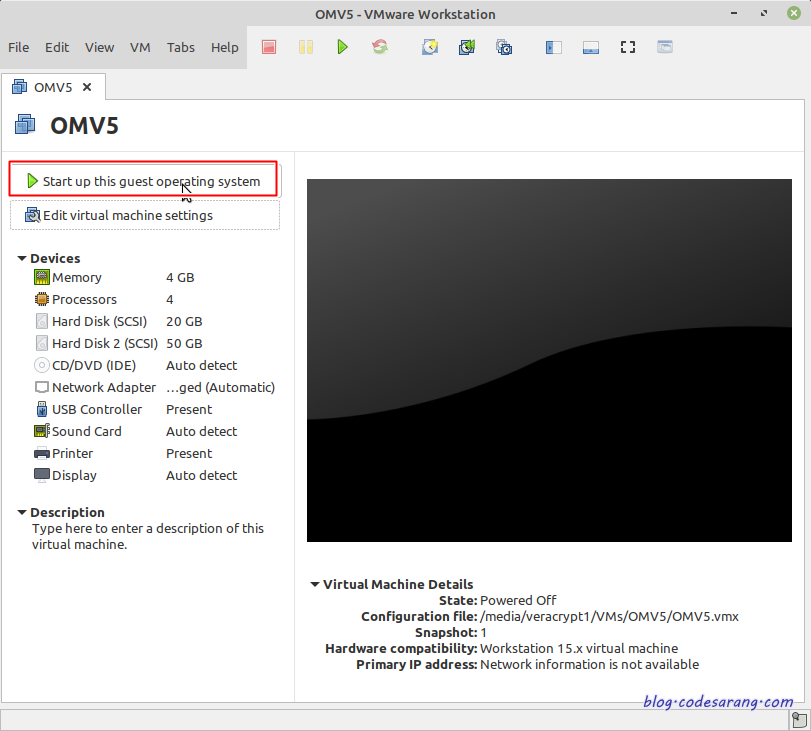Click the Memory device icon

tap(41, 277)
